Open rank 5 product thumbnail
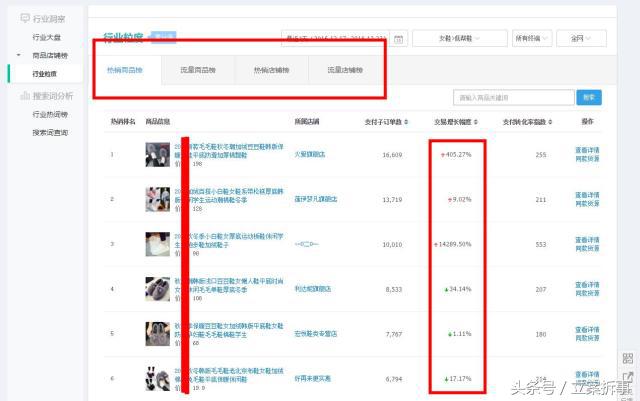The image size is (640, 401). 158,334
